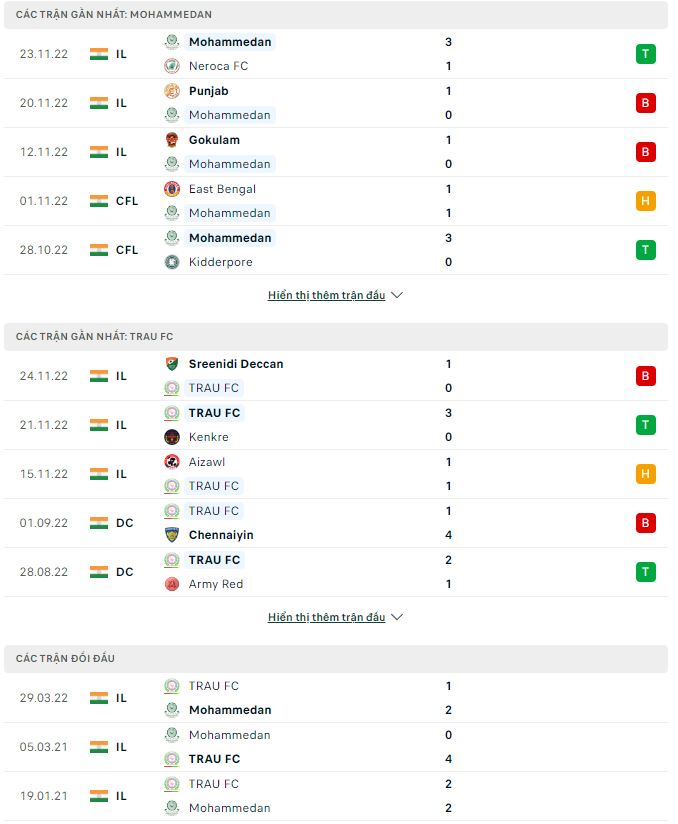The image size is (678, 824).
Task: Click red B badge for Punjab match
Action: click(645, 103)
